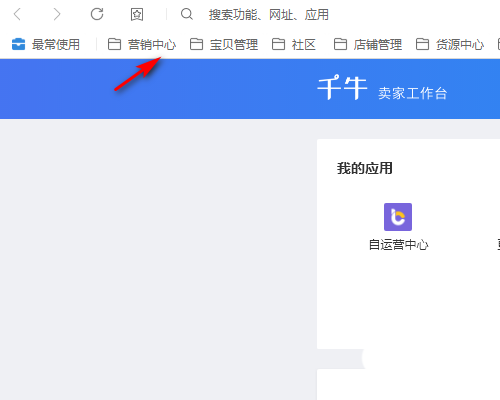500x400 pixels.
Task: Open the 营销中心 bookmark folder
Action: [142, 44]
